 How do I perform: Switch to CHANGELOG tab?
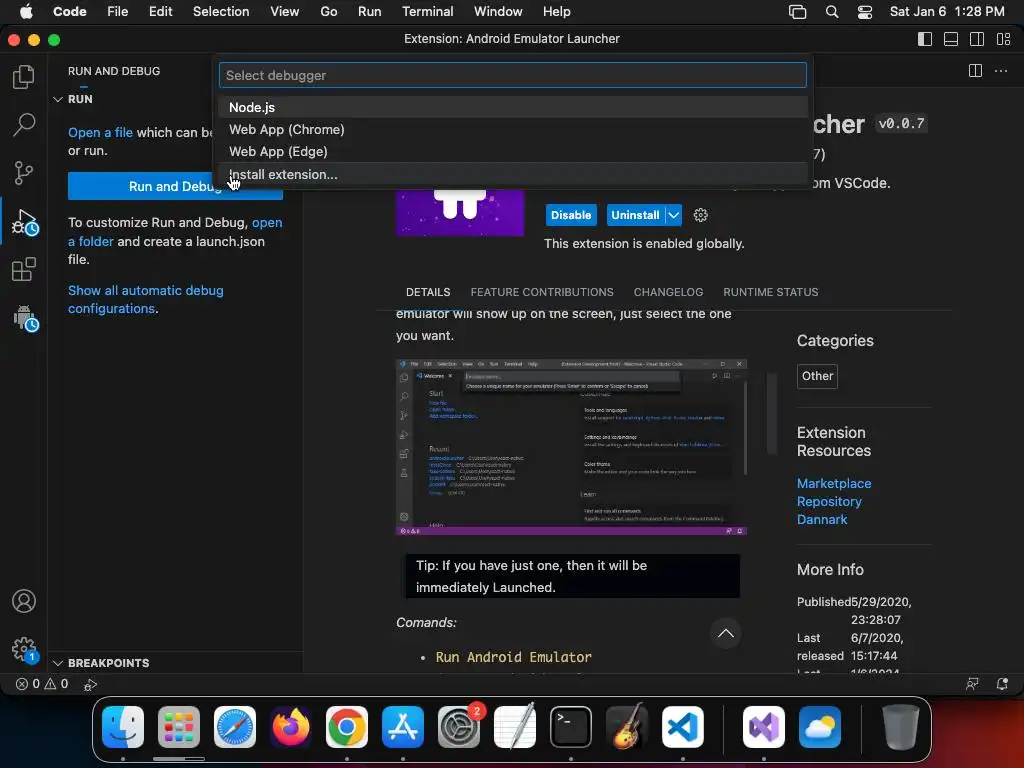click(668, 292)
